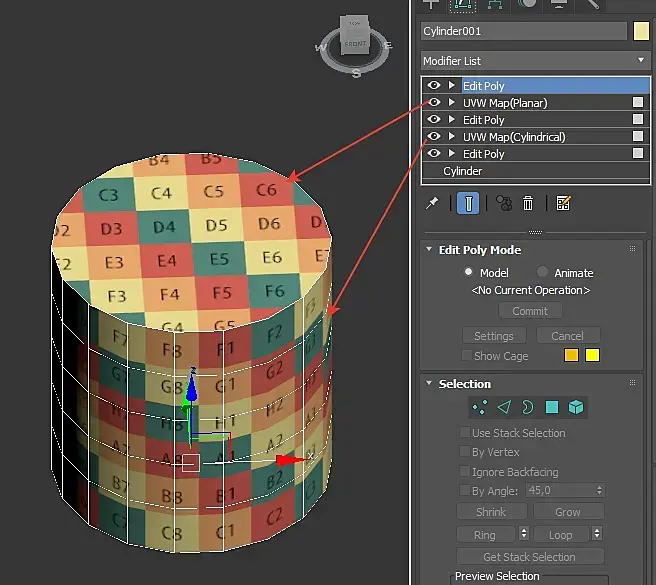Select Edge sub-object level icon
This screenshot has width=656, height=585.
[x=504, y=407]
